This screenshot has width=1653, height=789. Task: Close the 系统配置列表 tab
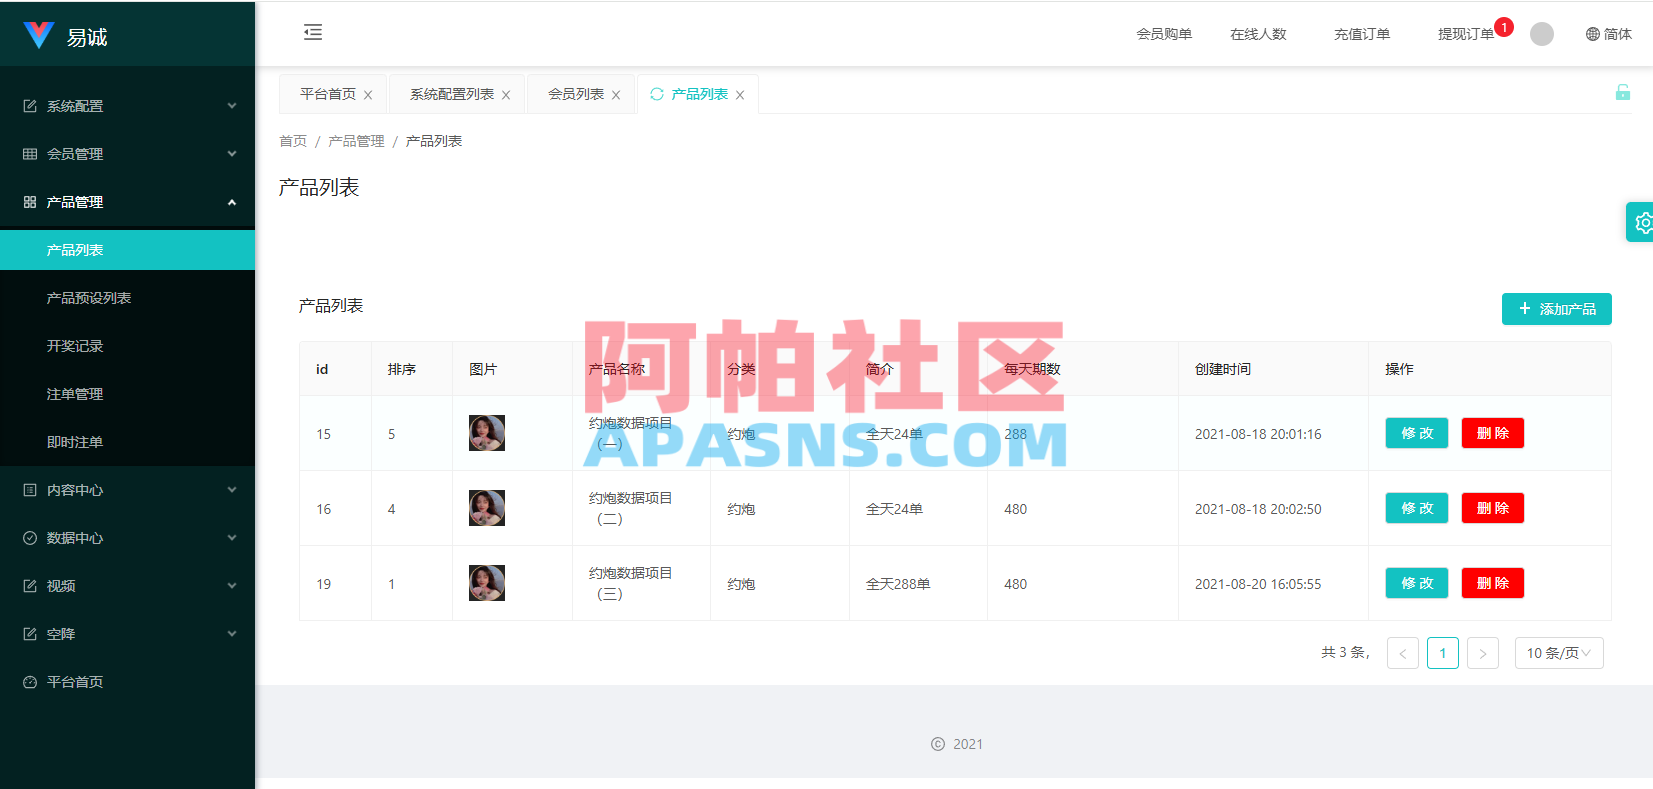coord(506,95)
